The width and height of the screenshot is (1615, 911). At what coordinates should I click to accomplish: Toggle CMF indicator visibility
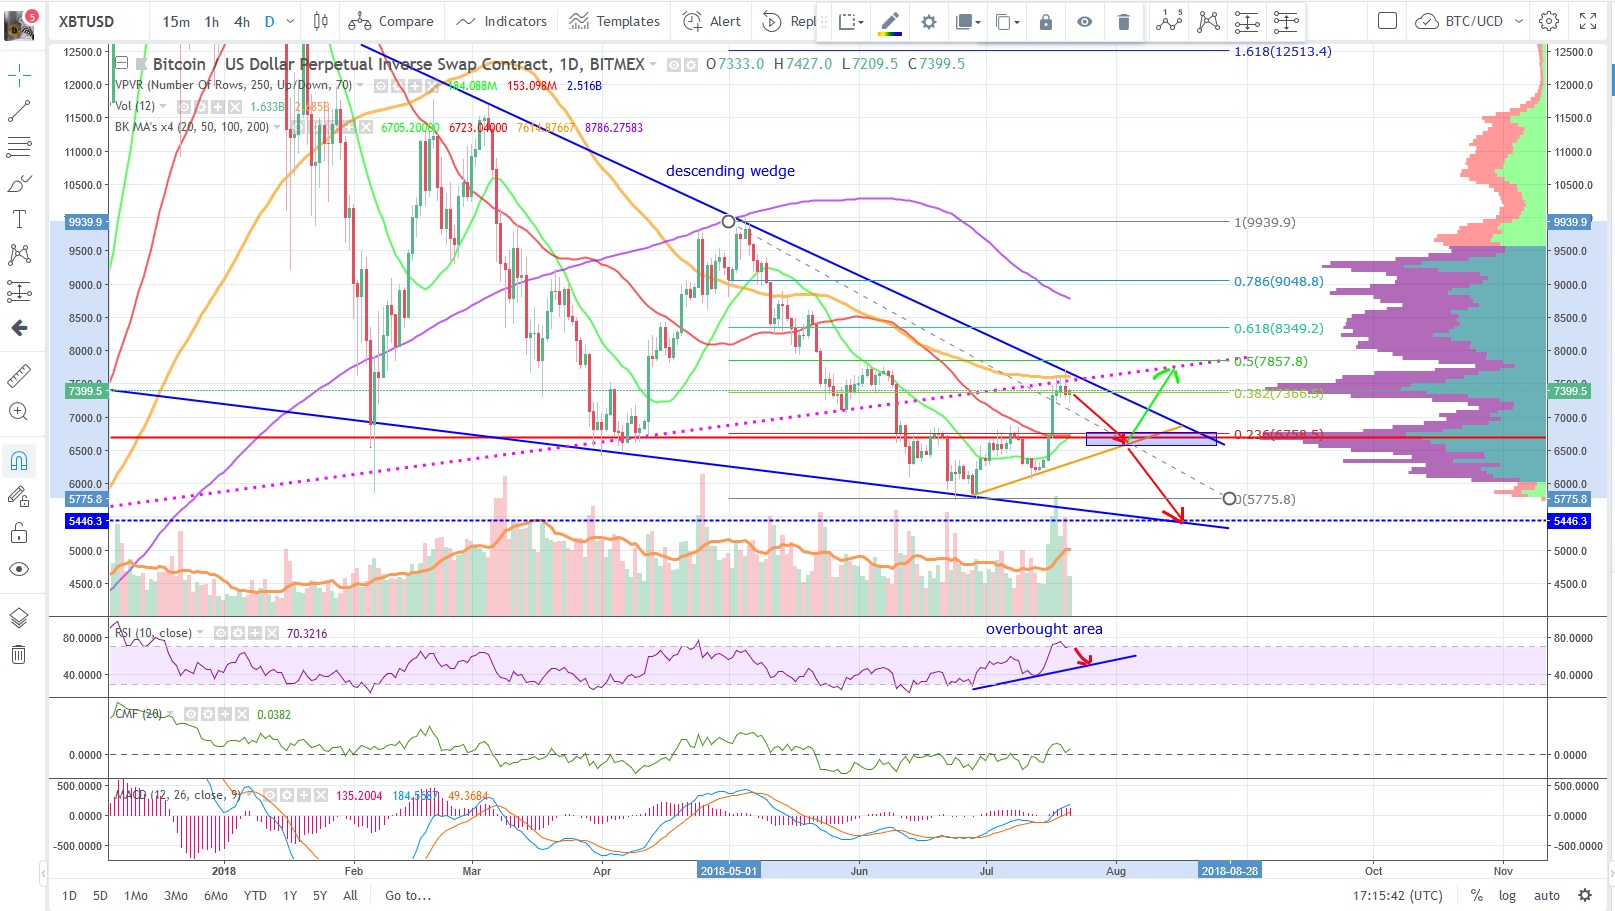click(x=190, y=714)
